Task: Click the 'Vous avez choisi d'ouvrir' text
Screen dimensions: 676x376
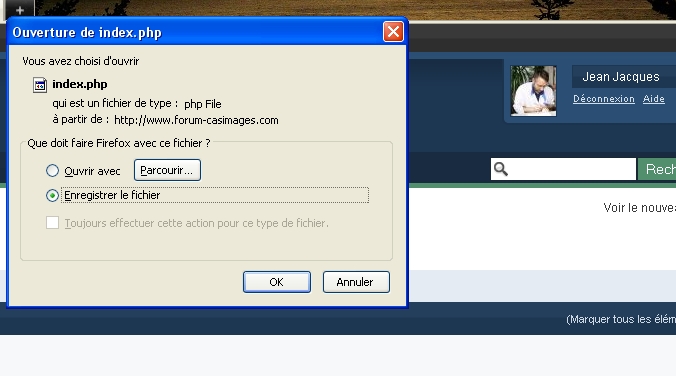Action: coord(81,61)
